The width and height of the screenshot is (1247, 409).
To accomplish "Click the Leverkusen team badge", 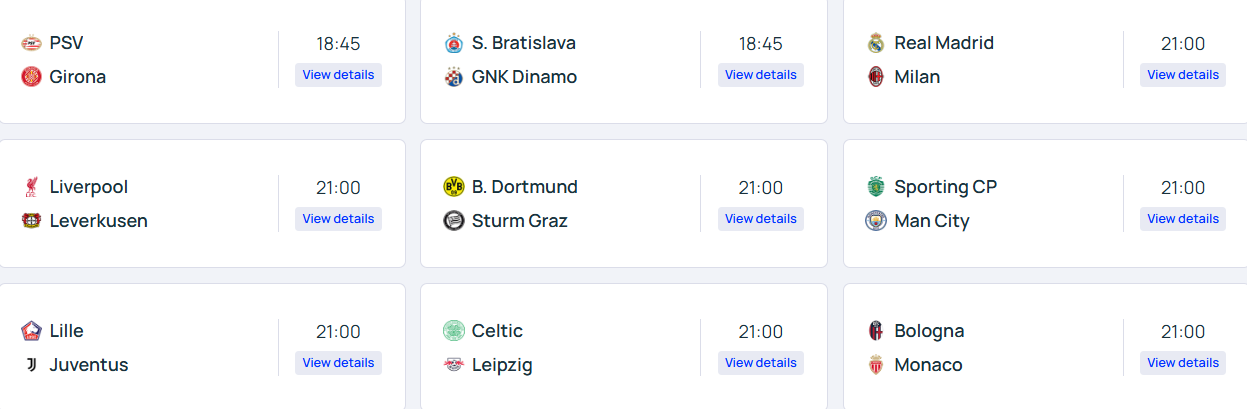I will pyautogui.click(x=31, y=221).
